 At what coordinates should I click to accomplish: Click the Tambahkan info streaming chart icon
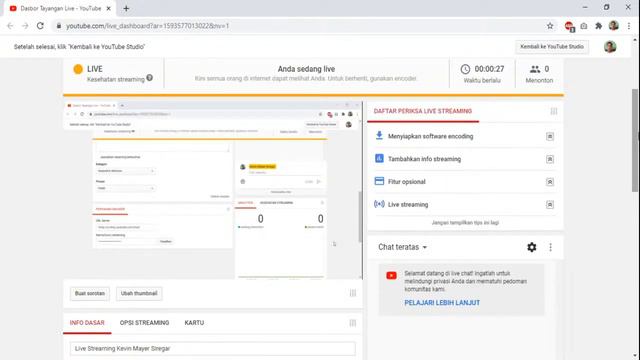379,158
